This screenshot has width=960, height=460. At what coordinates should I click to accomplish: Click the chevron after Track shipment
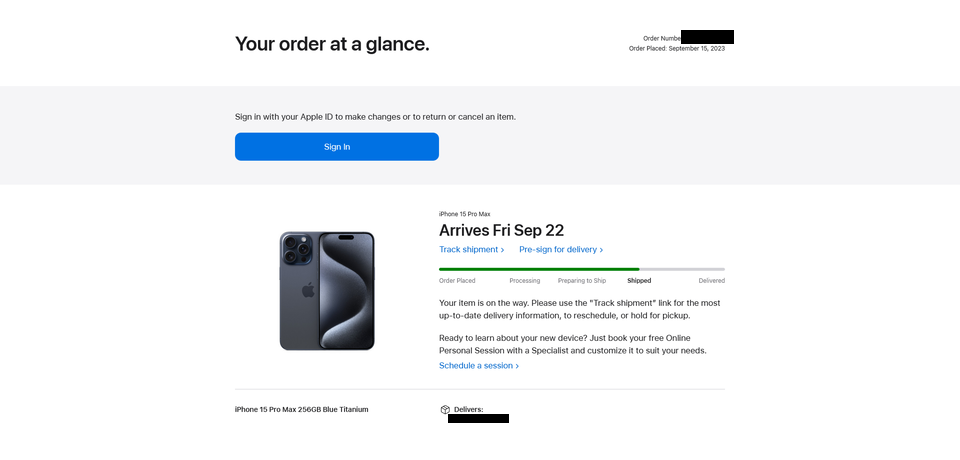pyautogui.click(x=503, y=250)
